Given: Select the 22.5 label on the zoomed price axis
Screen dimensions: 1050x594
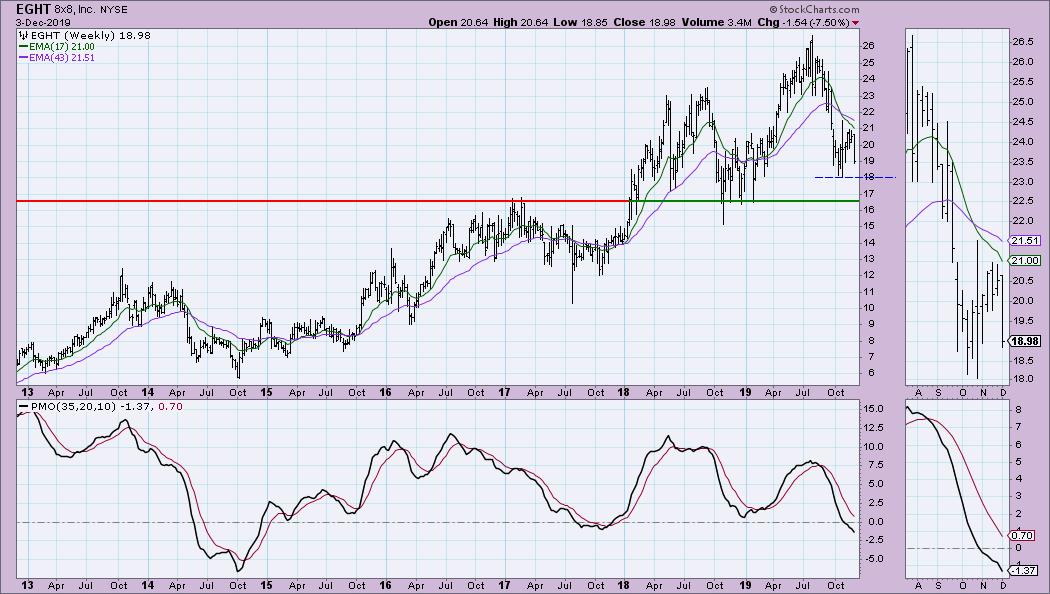Looking at the screenshot, I should 1023,201.
